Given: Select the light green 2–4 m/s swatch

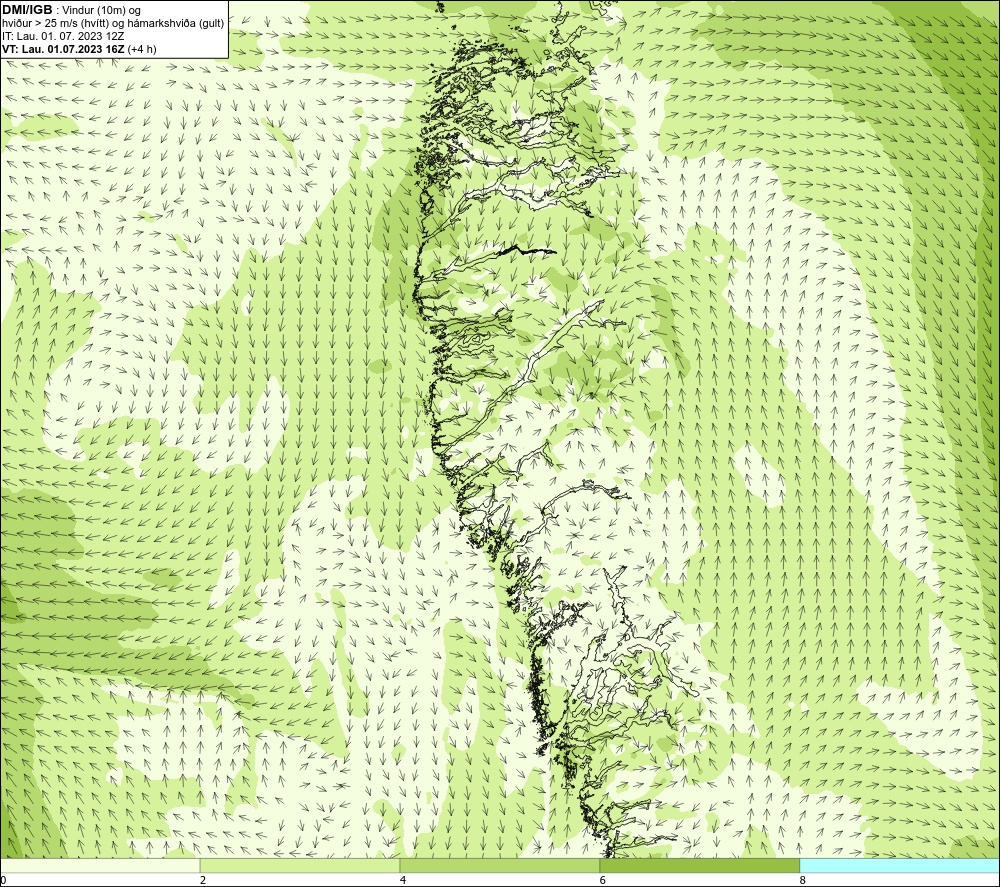Looking at the screenshot, I should 300,865.
